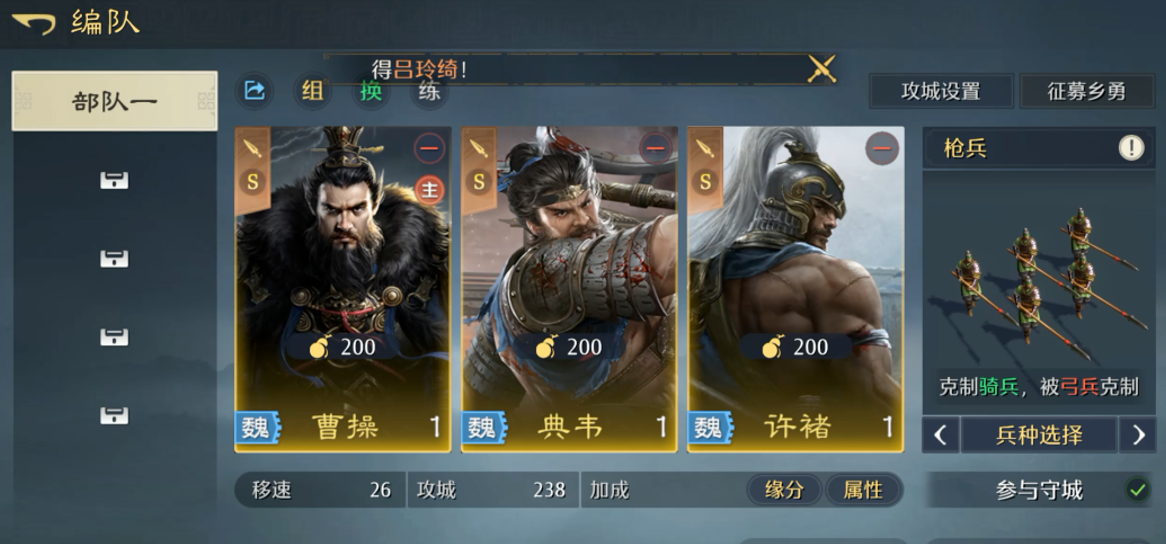The height and width of the screenshot is (544, 1166).
Task: Remove 典韦 using the red minus icon
Action: (655, 148)
